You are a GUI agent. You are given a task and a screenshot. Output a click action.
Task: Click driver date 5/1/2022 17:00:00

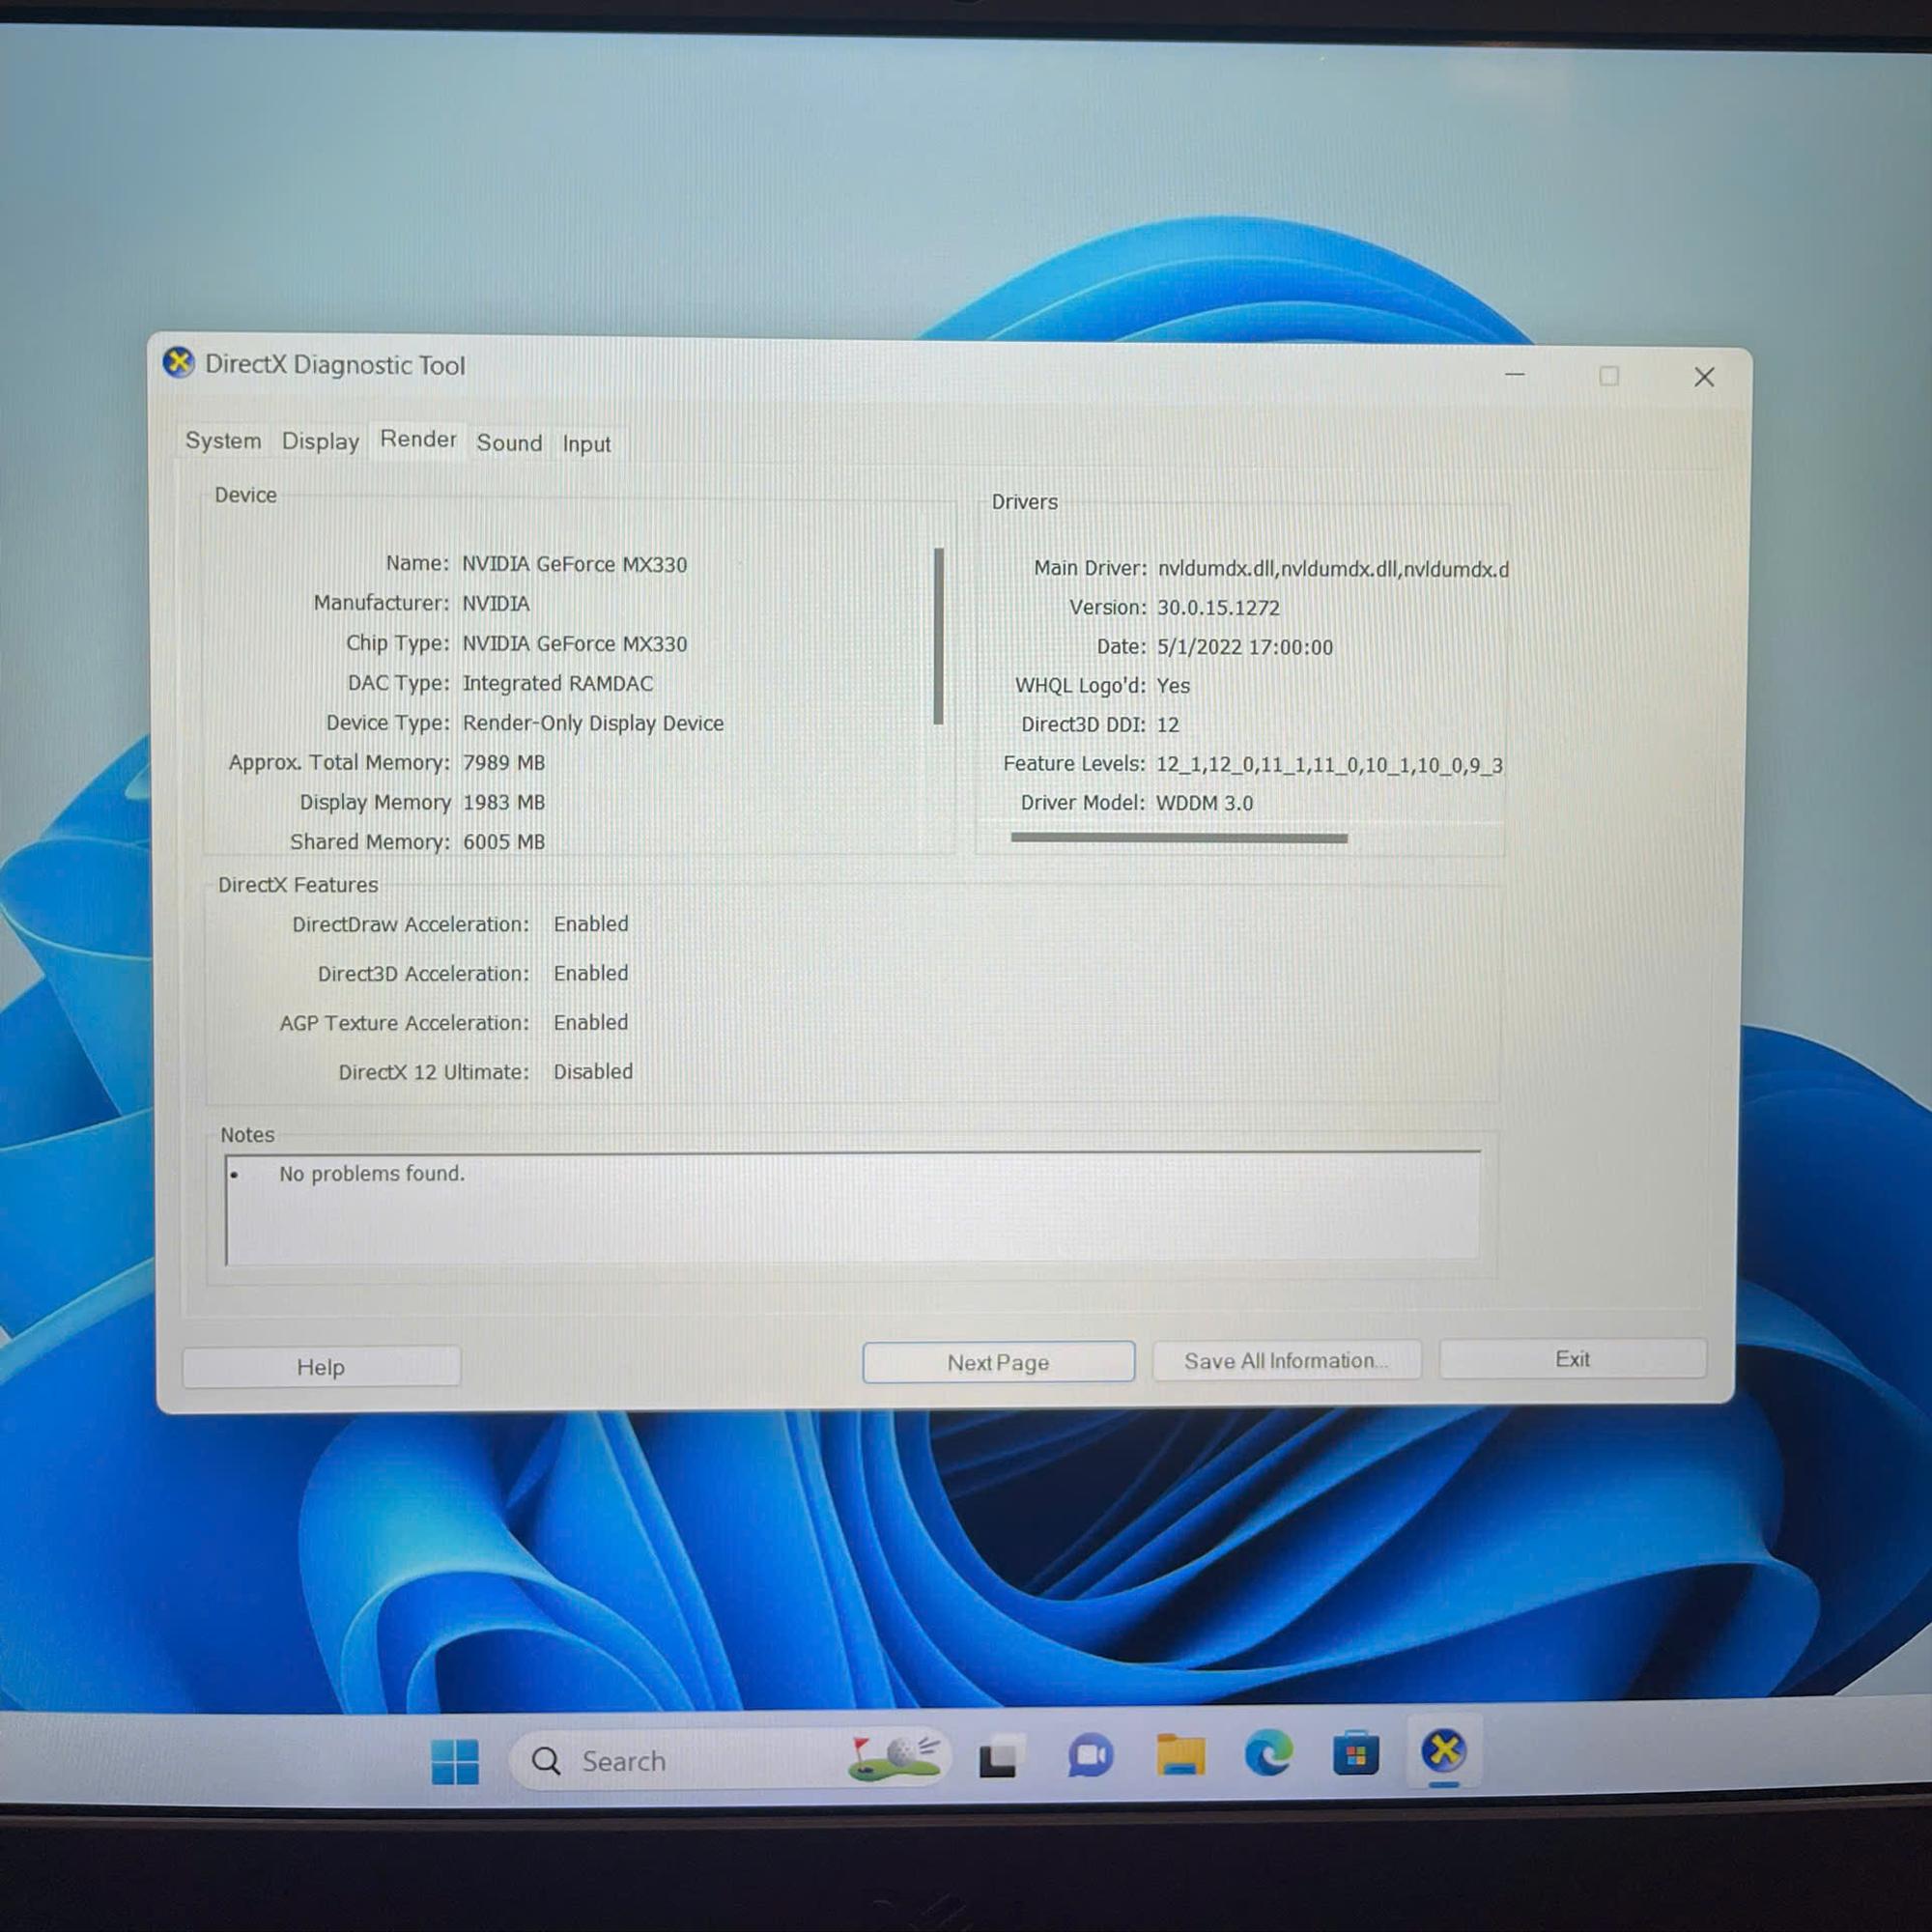click(1245, 647)
